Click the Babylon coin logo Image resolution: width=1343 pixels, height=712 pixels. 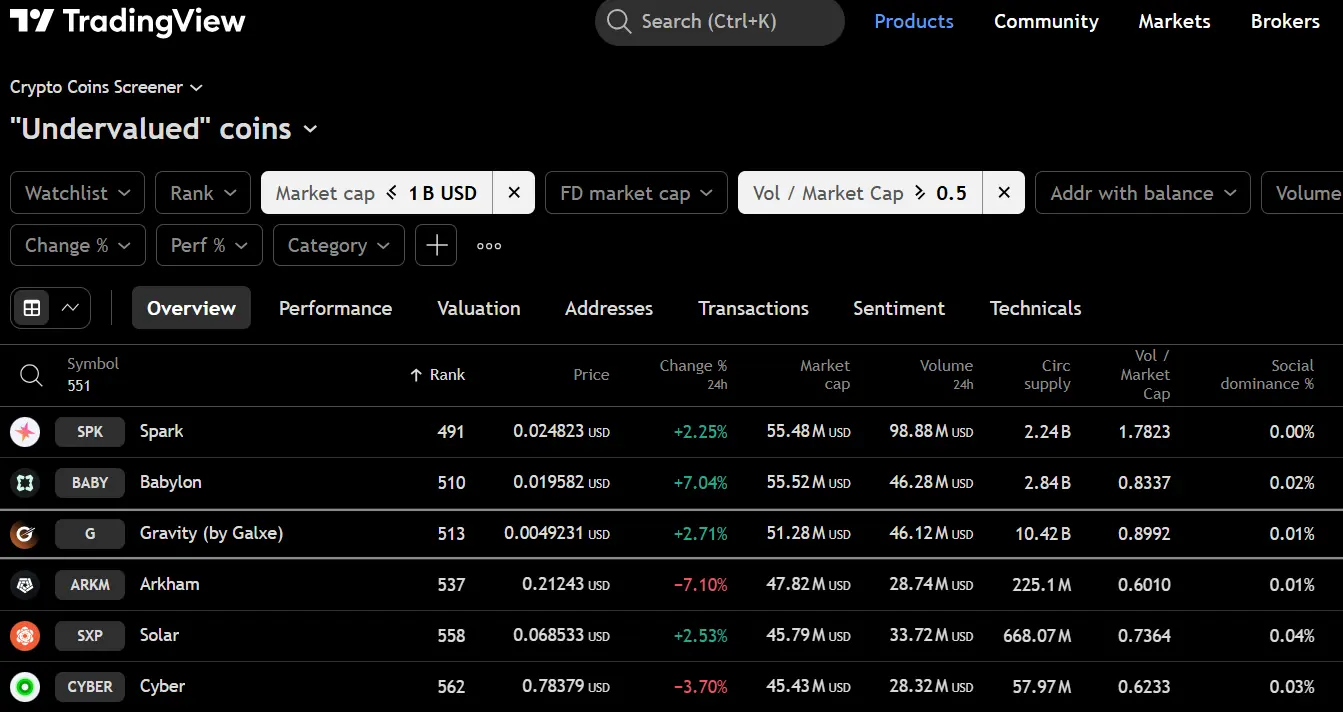coord(25,483)
